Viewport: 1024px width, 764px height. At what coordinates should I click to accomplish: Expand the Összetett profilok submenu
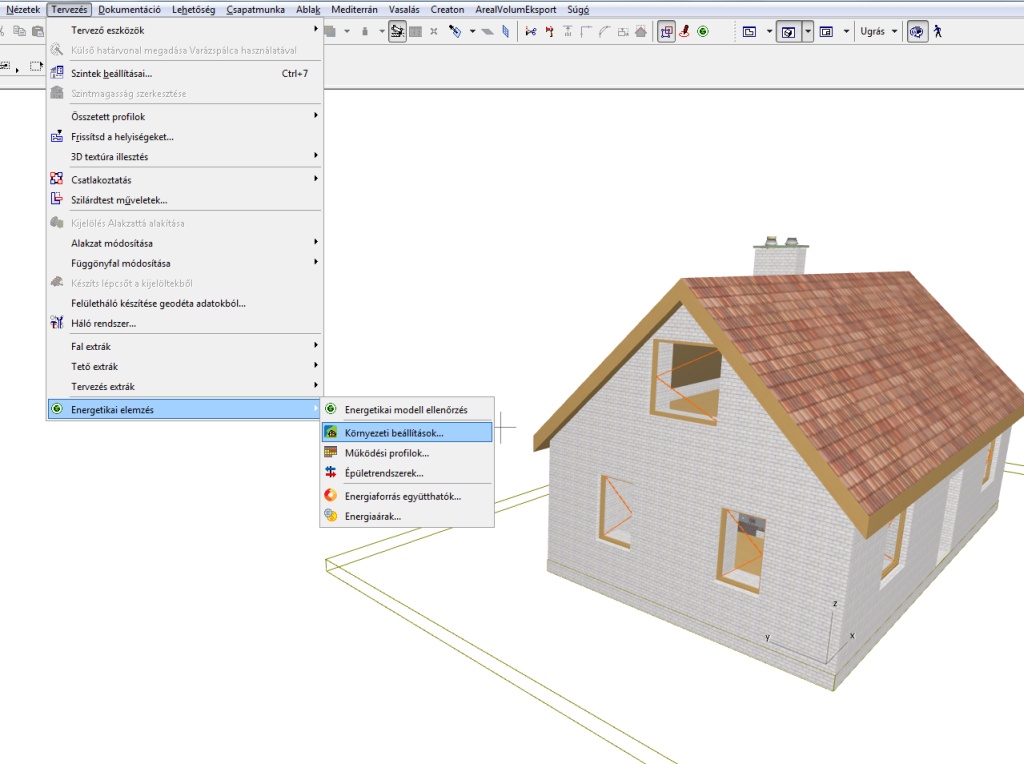[185, 116]
